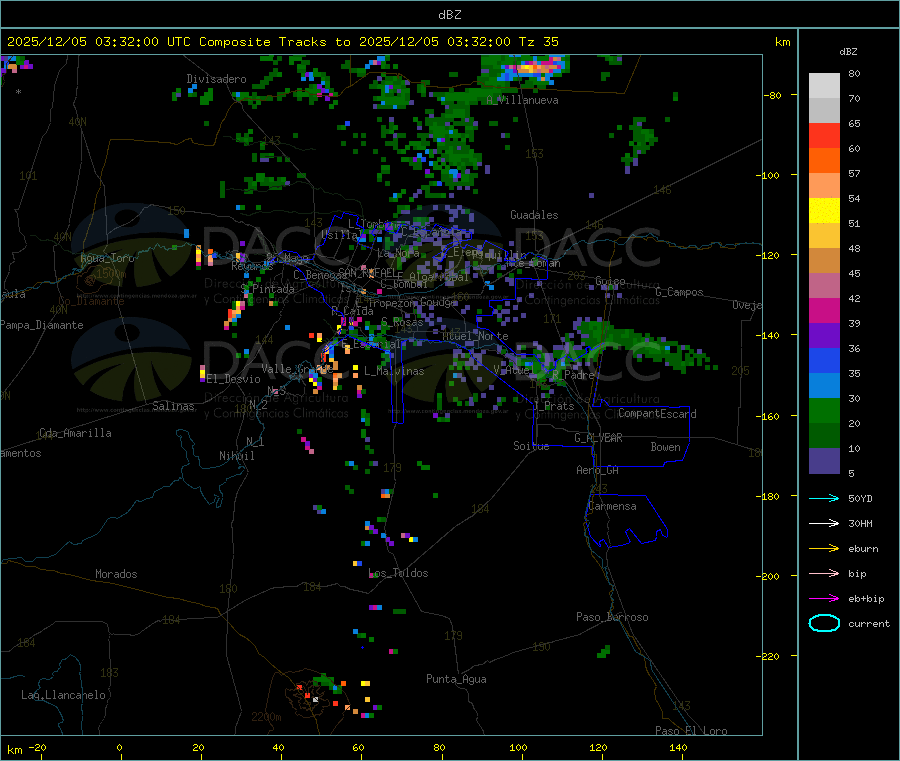Click the composite tracks timestamp header text

[x=282, y=42]
